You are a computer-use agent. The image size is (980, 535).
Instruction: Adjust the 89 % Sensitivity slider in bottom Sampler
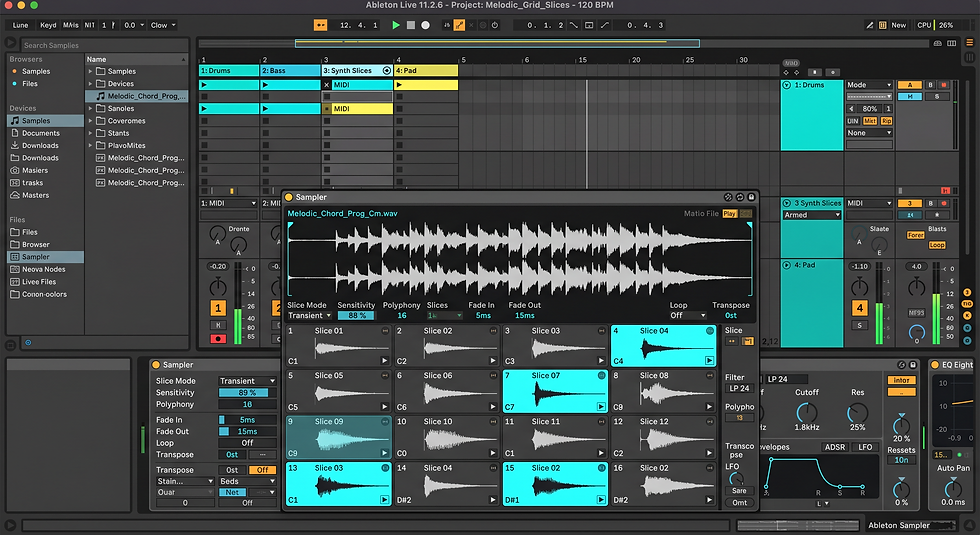(x=247, y=392)
